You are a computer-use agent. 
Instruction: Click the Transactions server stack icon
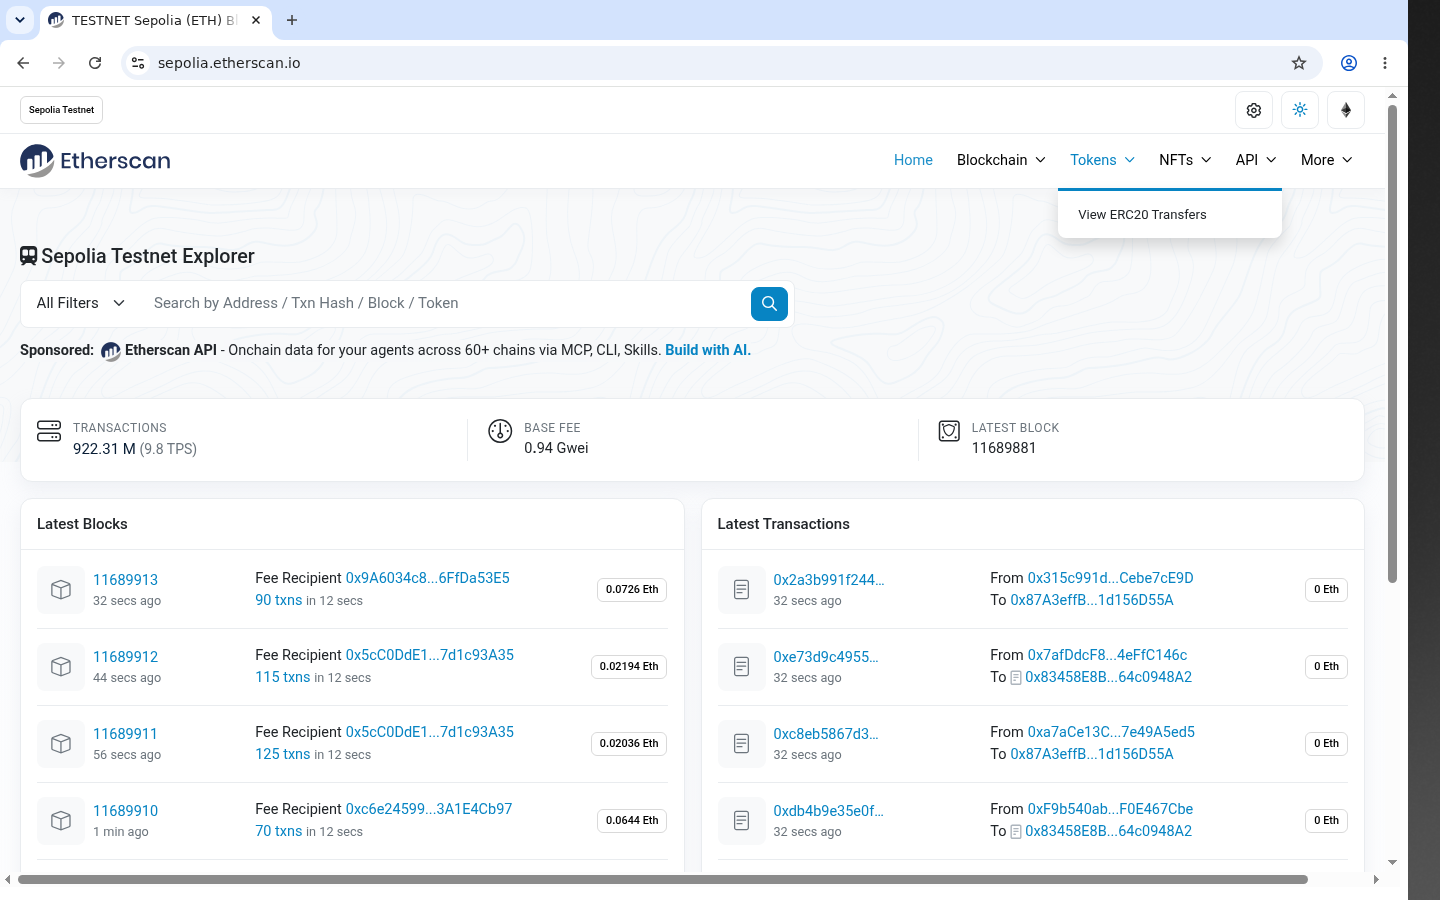click(x=49, y=431)
